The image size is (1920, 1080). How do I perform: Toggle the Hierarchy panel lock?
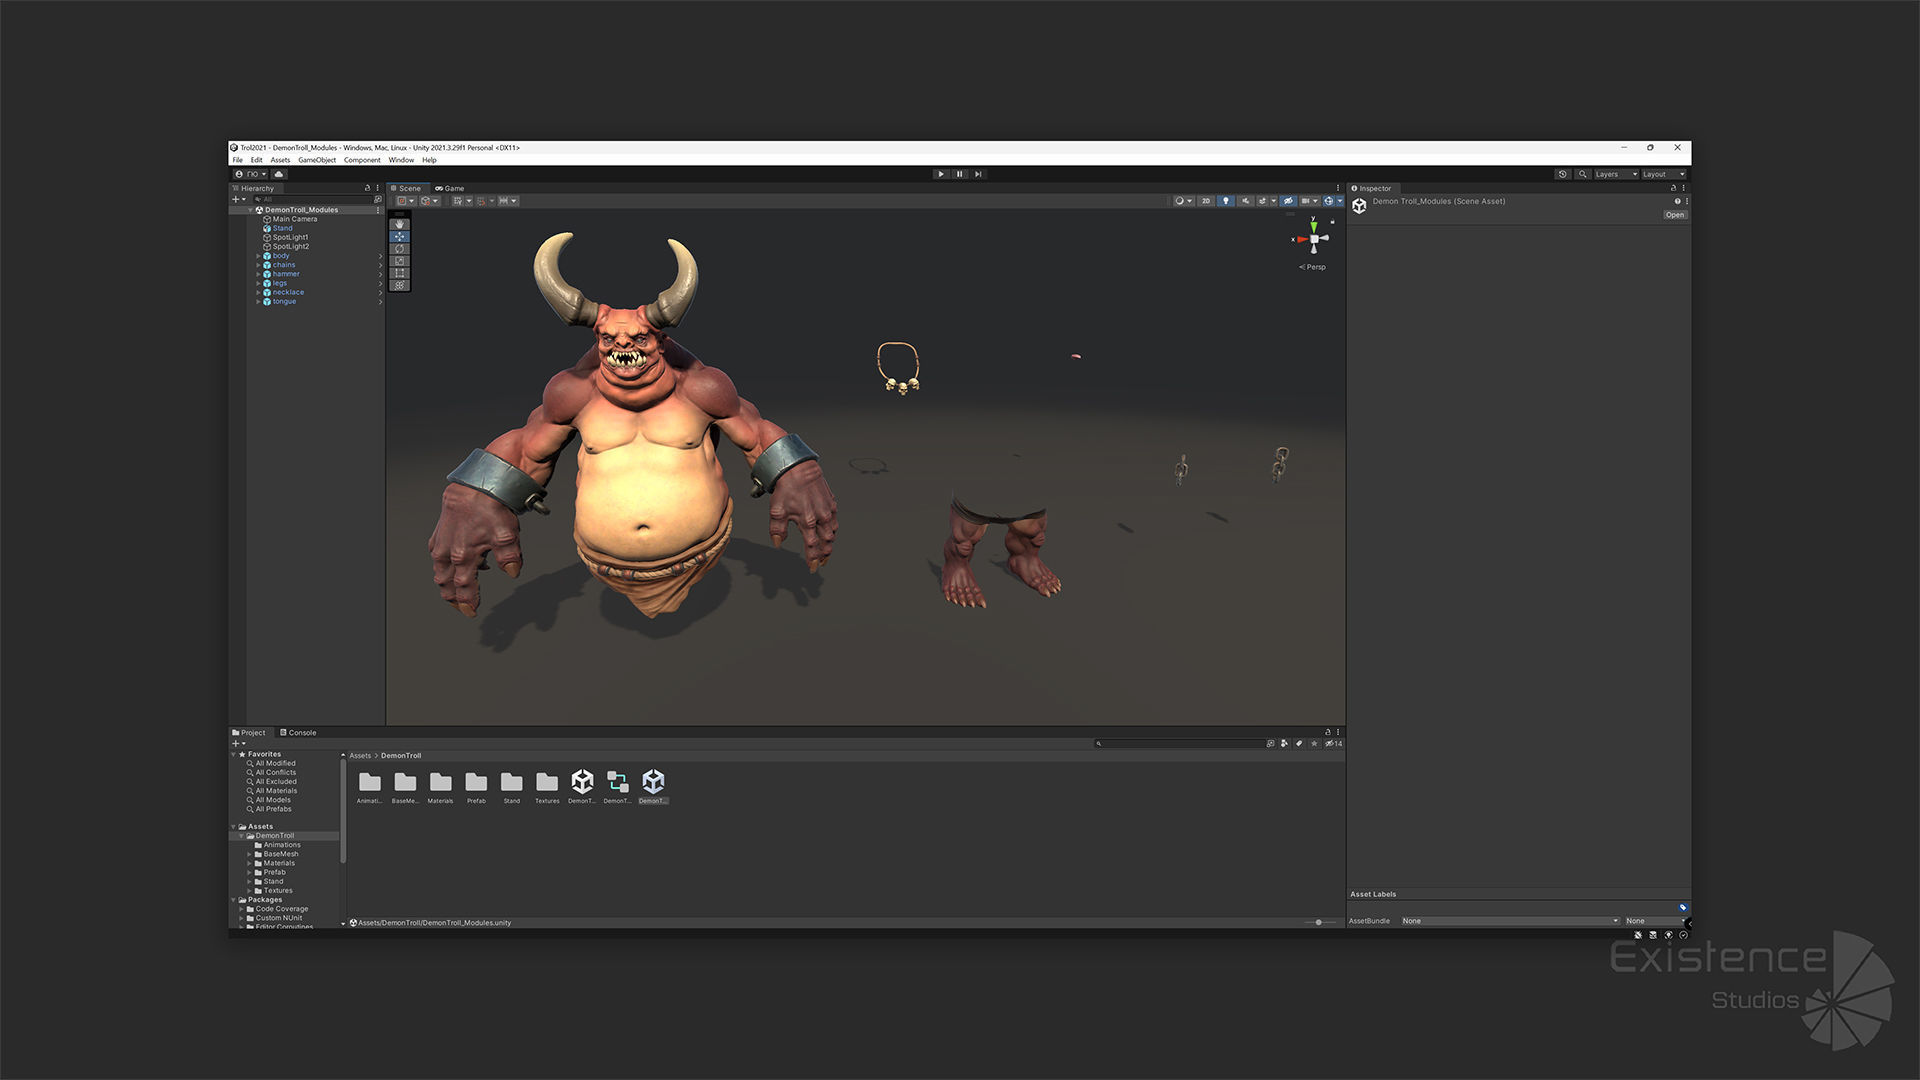pyautogui.click(x=367, y=188)
